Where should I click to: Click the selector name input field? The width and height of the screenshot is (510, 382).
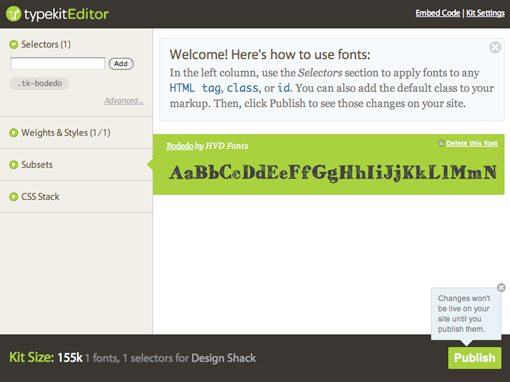coord(58,63)
